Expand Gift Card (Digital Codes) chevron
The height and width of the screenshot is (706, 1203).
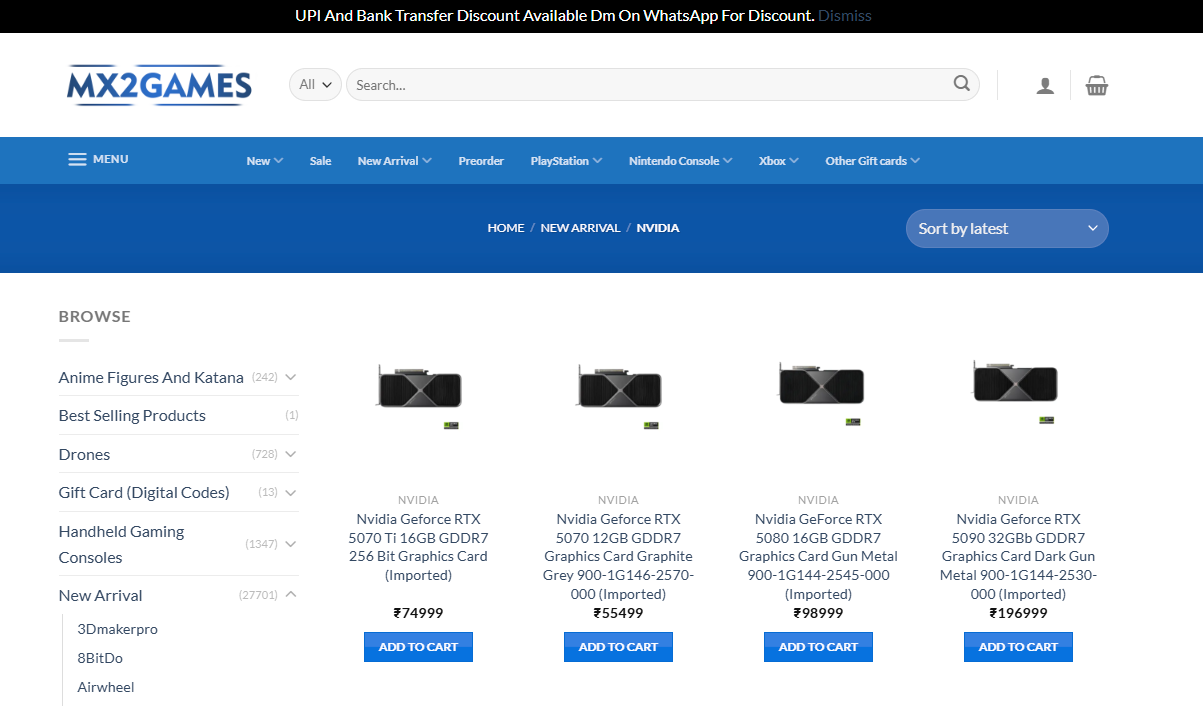[291, 492]
